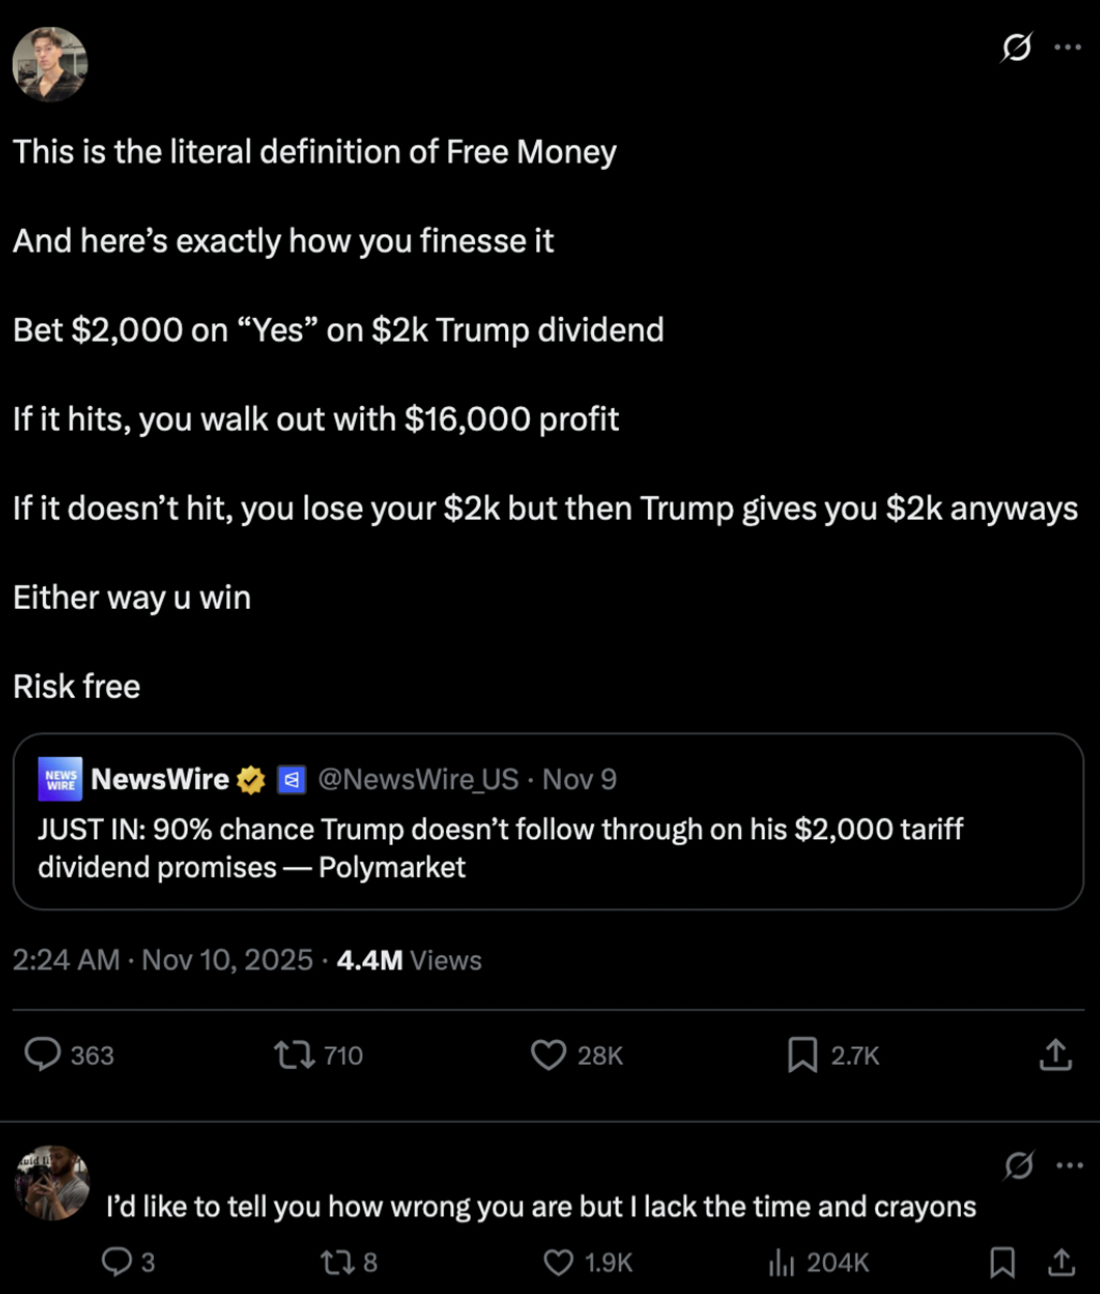
Task: Click the NewsWire affiliation badge icon
Action: pyautogui.click(x=291, y=779)
